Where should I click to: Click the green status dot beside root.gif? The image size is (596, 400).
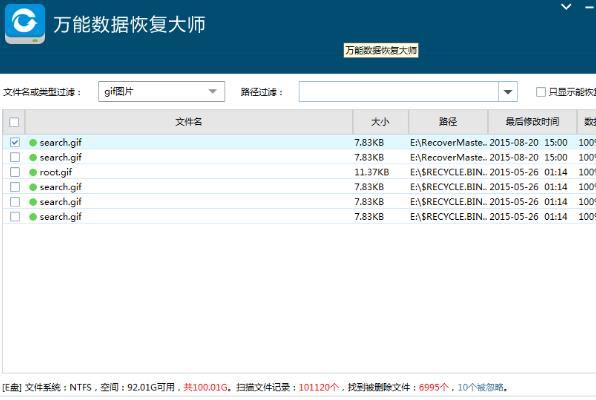(x=33, y=172)
